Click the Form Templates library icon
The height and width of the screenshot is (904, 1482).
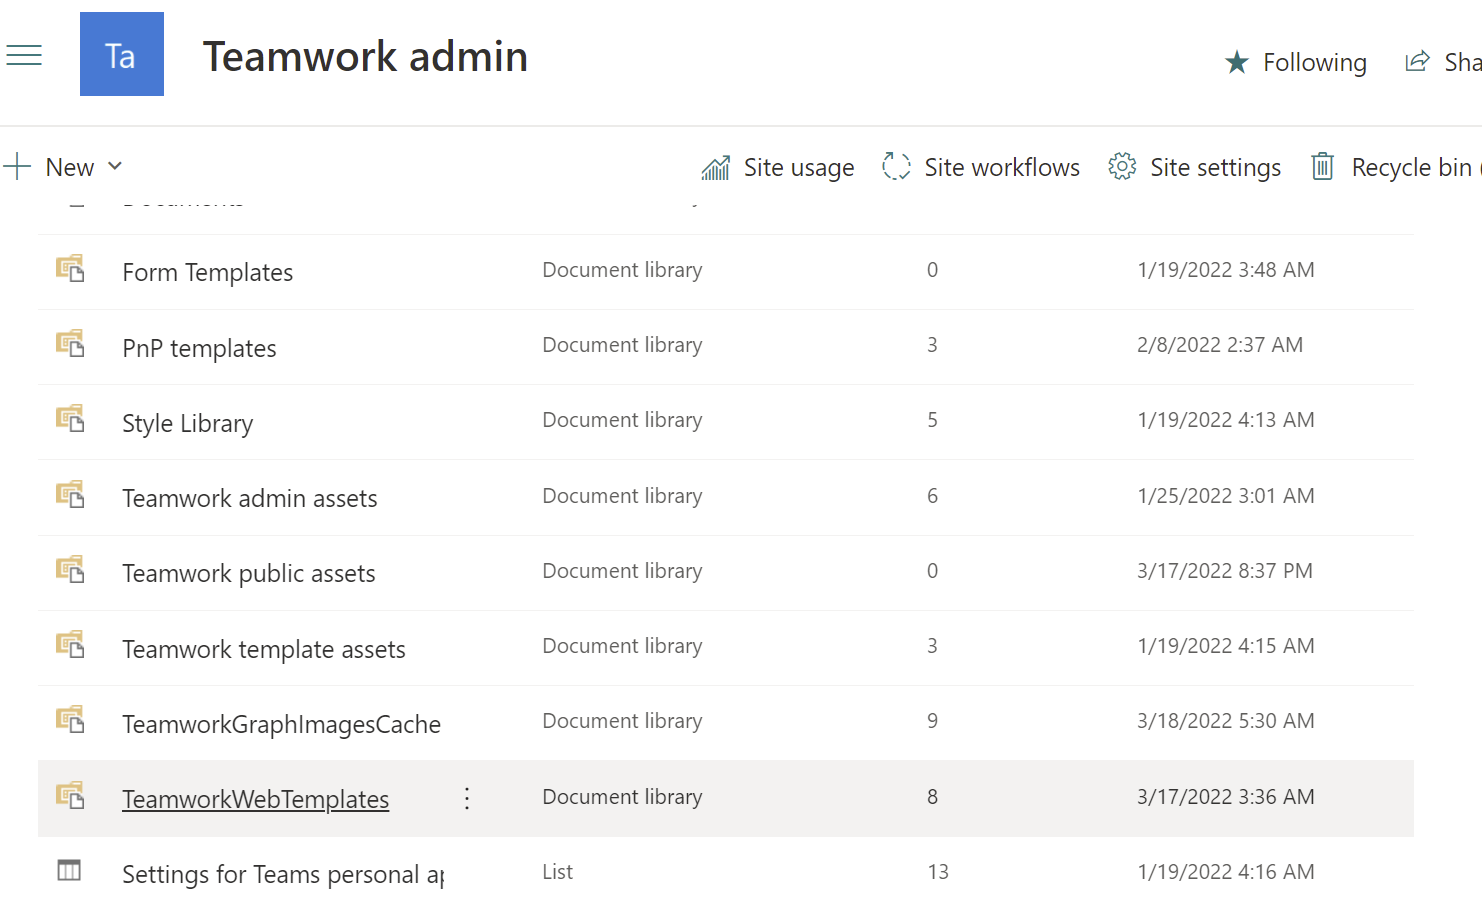70,269
